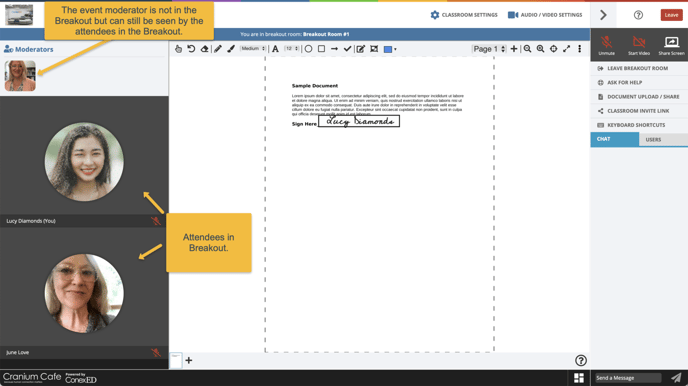Image resolution: width=688 pixels, height=386 pixels.
Task: Open the vertical three-dot more menu
Action: pos(580,49)
